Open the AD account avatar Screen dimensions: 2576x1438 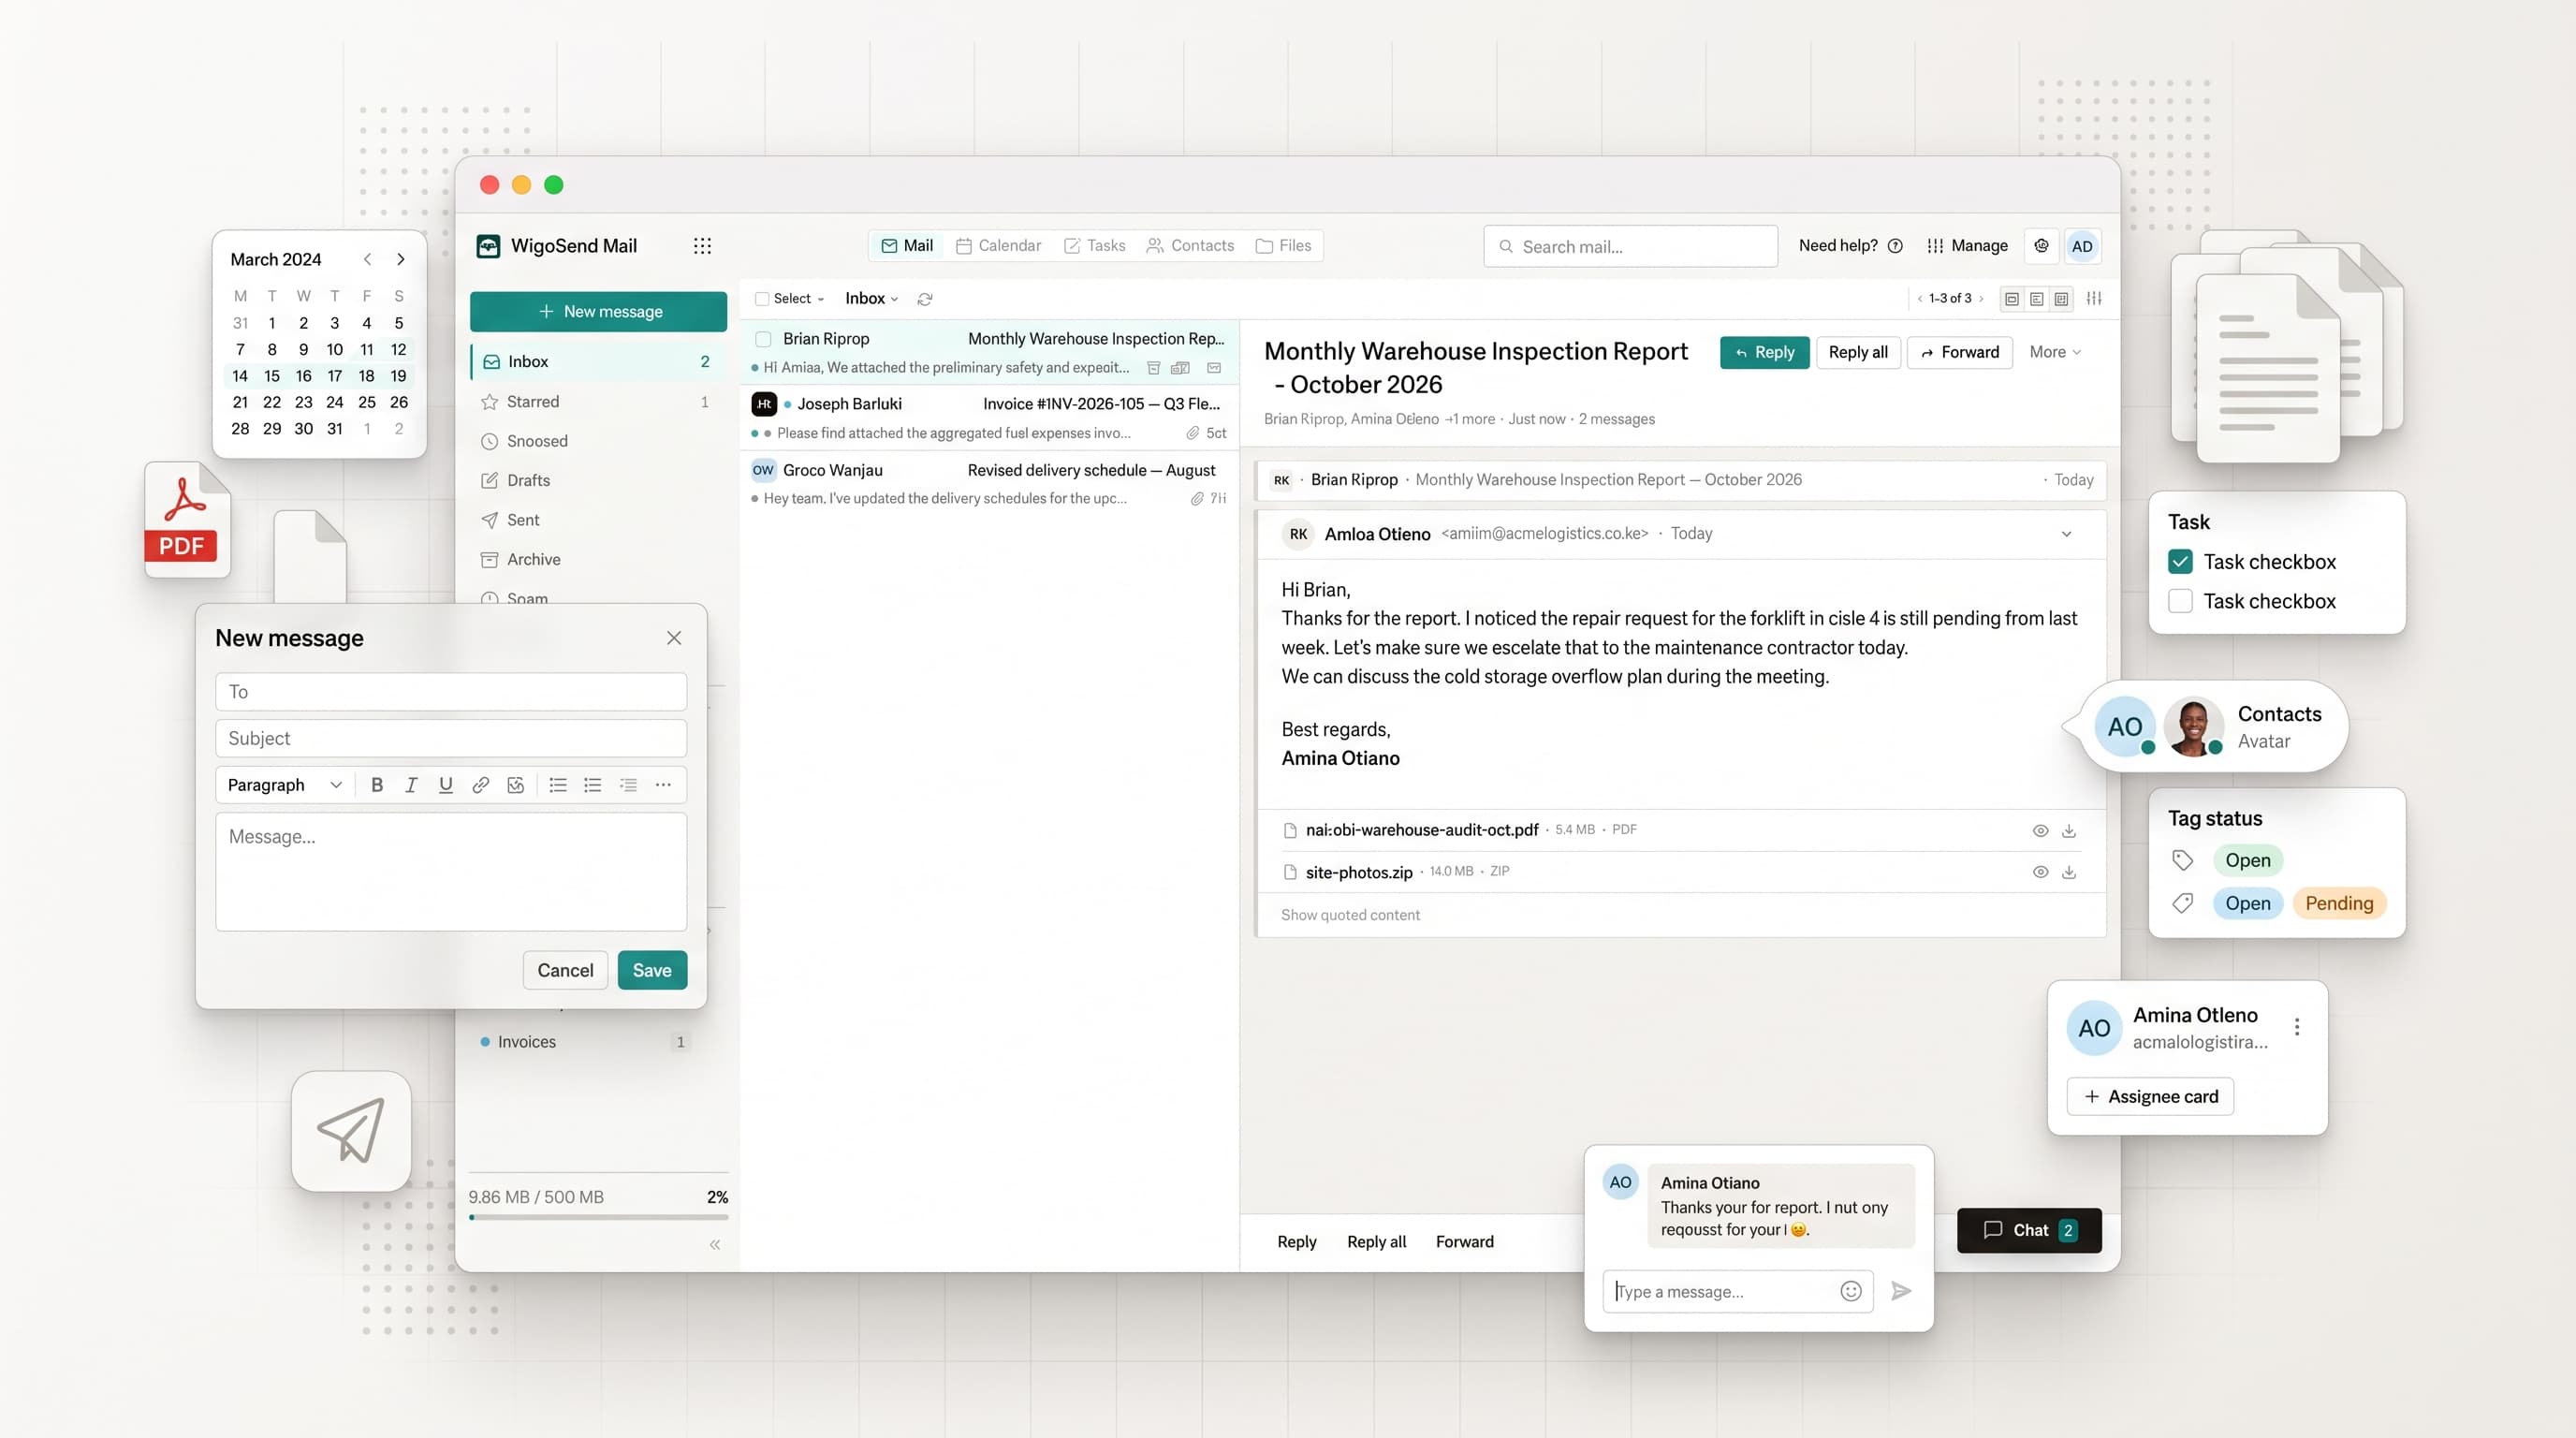pyautogui.click(x=2082, y=246)
